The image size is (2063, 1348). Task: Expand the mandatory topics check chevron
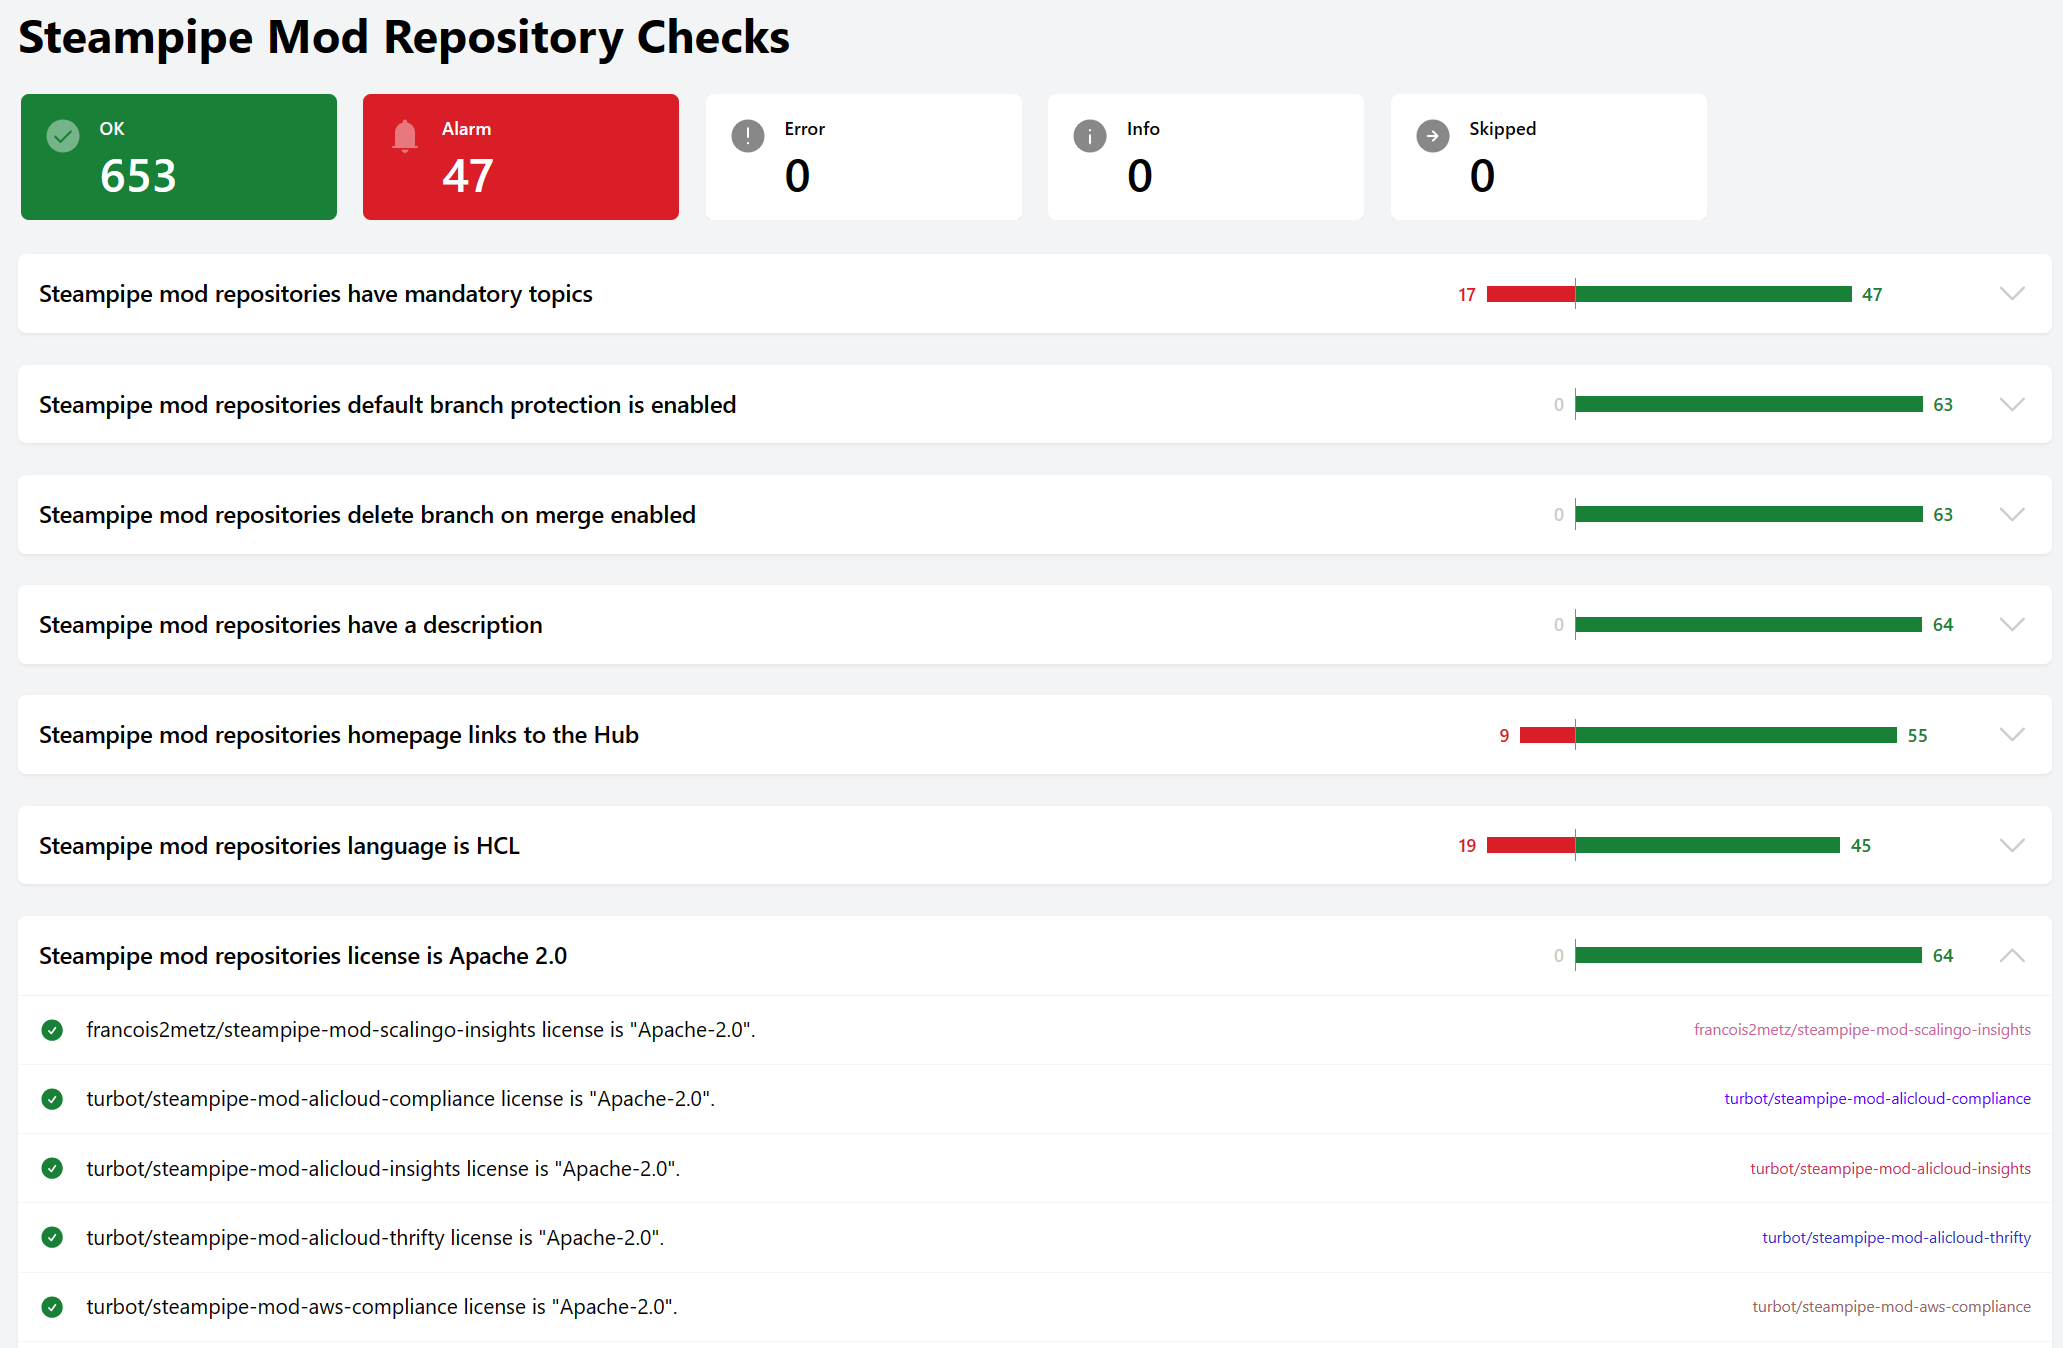coord(2012,294)
